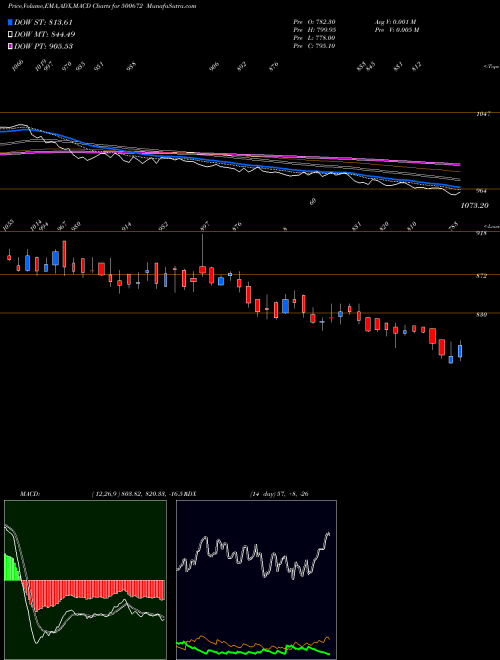500x660 pixels.
Task: Select the DOW PT 905.53 text
Action: (x=43, y=46)
